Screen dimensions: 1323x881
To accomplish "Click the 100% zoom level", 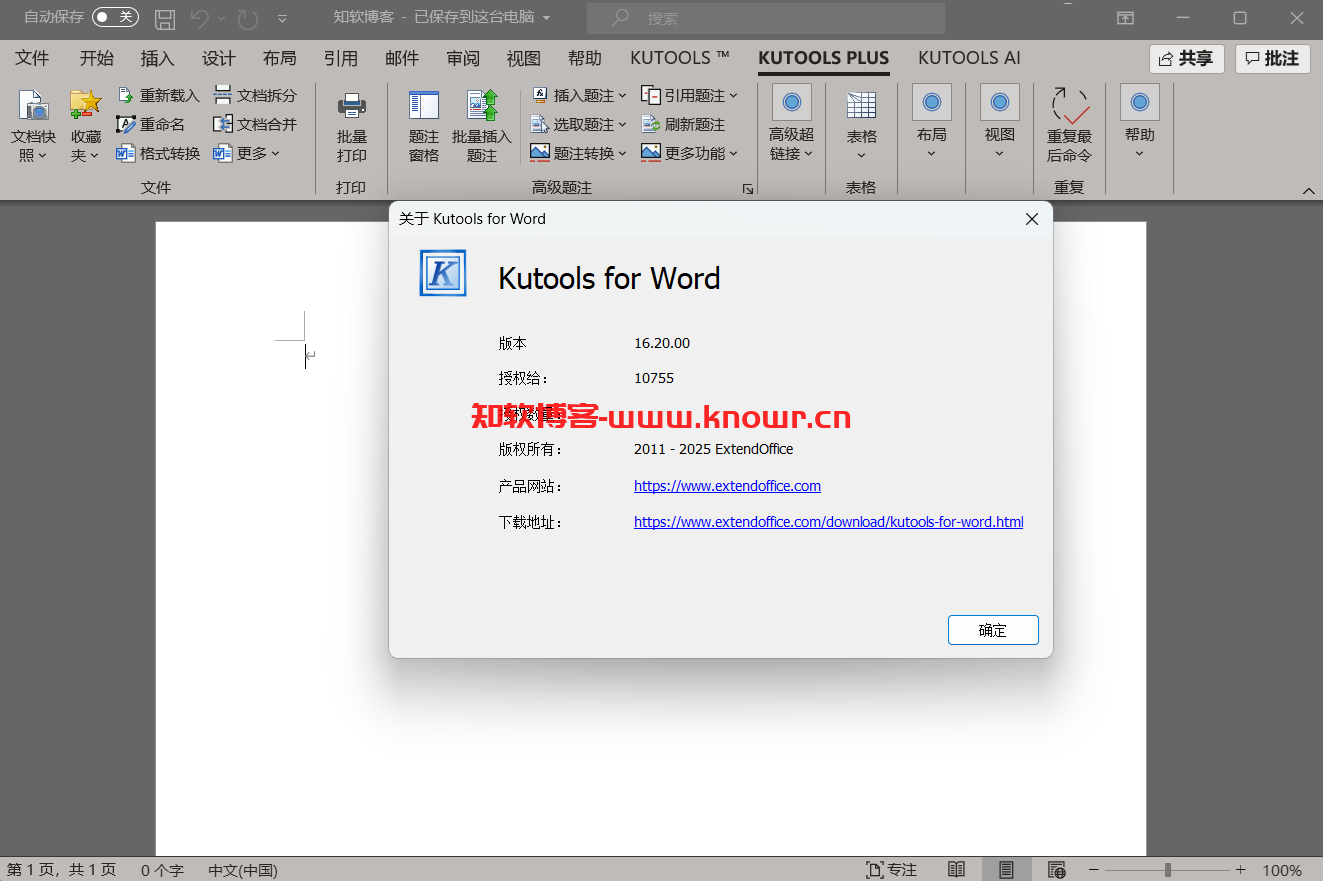I will tap(1282, 870).
